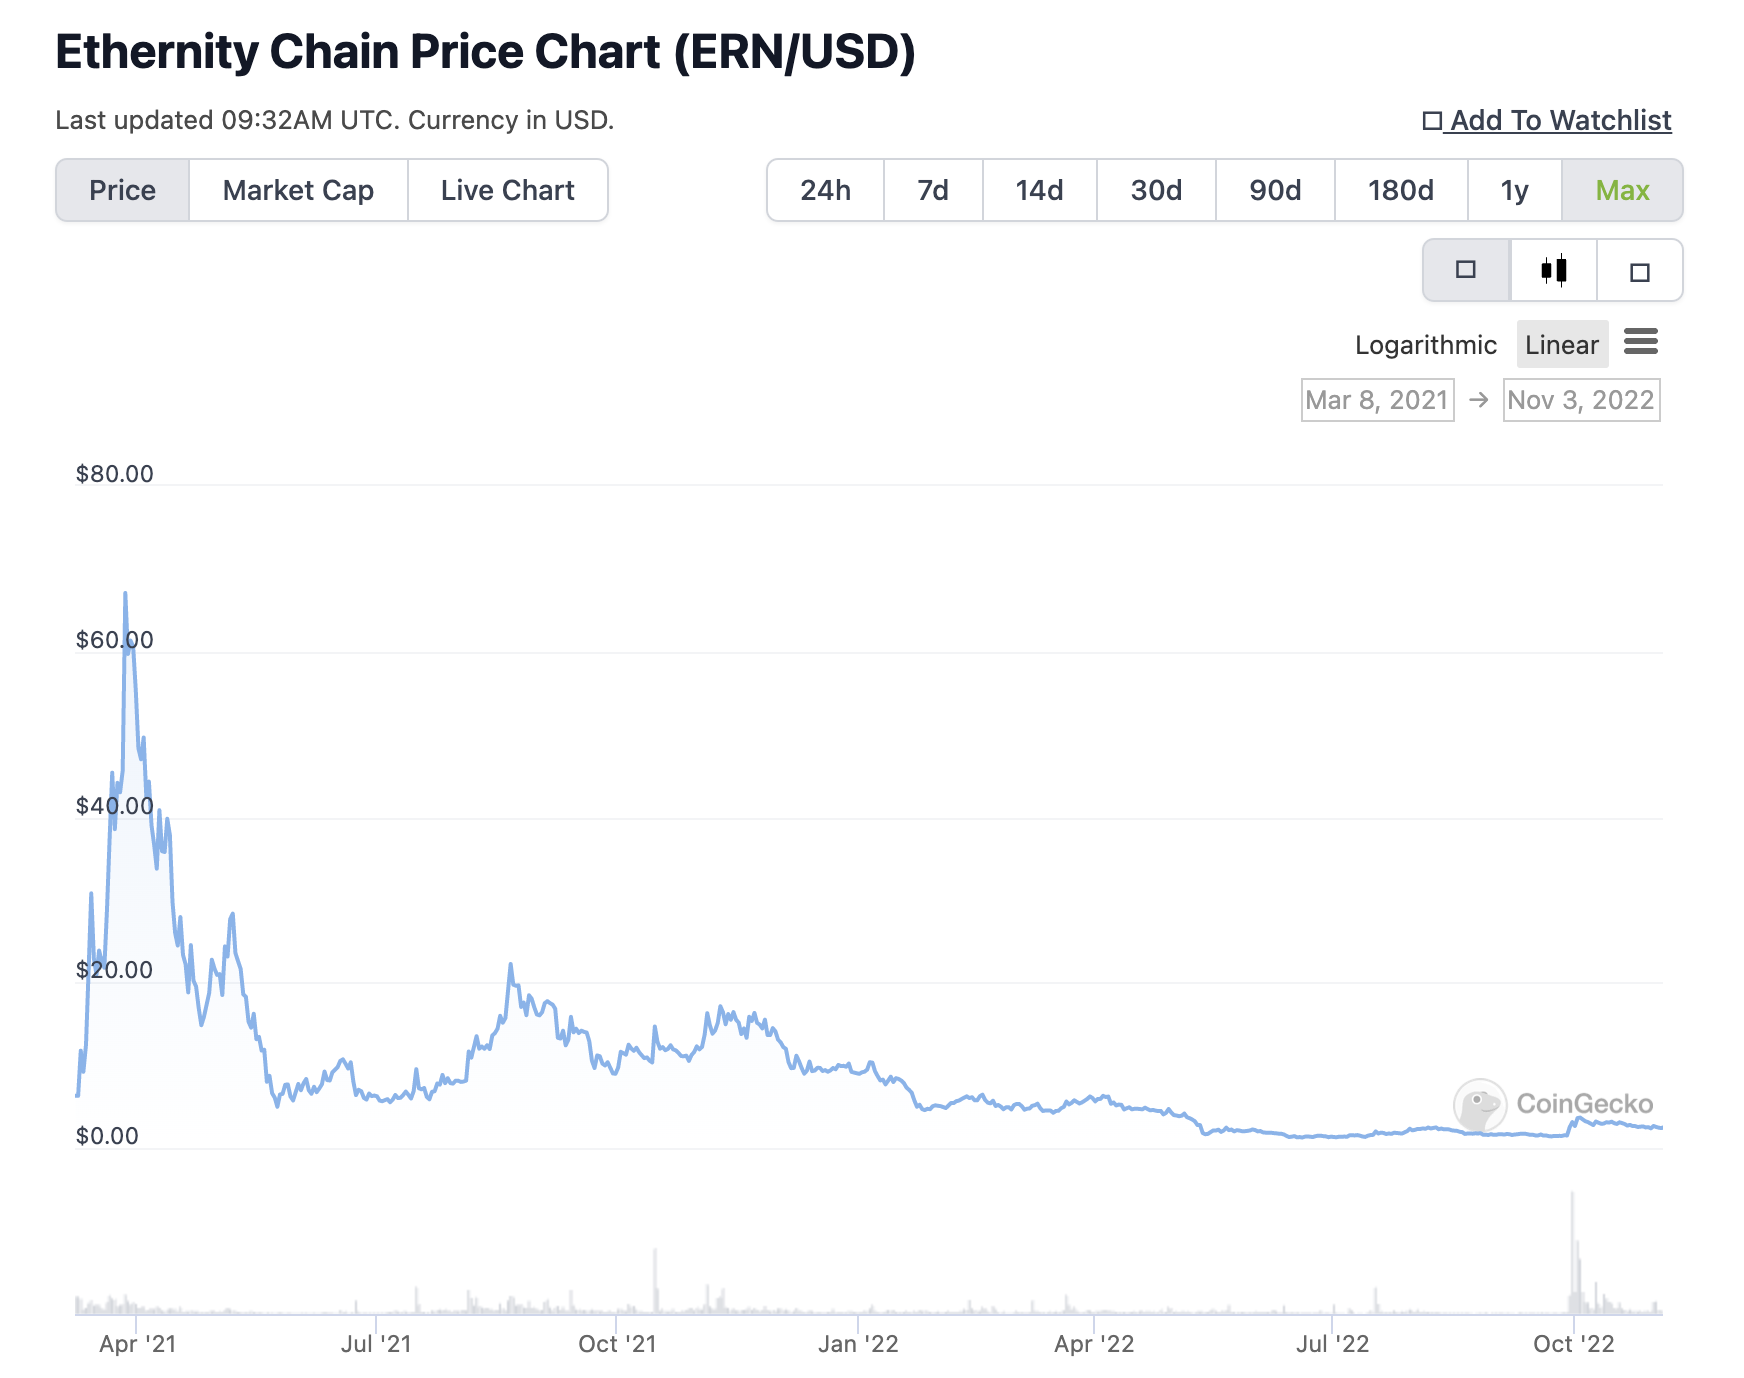The width and height of the screenshot is (1744, 1378).
Task: Select the 90d time range
Action: 1273,190
